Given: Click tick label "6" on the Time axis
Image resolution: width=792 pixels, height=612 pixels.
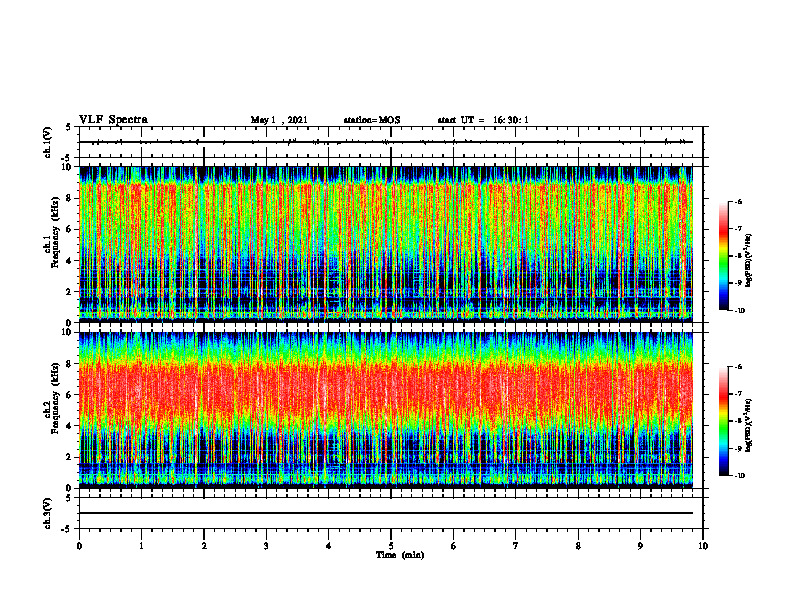Looking at the screenshot, I should tap(454, 546).
